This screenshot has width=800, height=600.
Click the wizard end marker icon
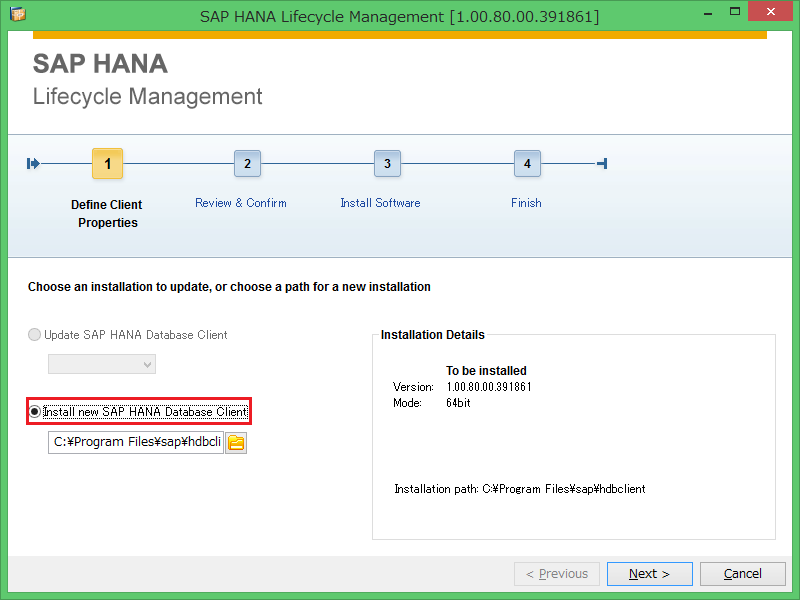coord(602,164)
